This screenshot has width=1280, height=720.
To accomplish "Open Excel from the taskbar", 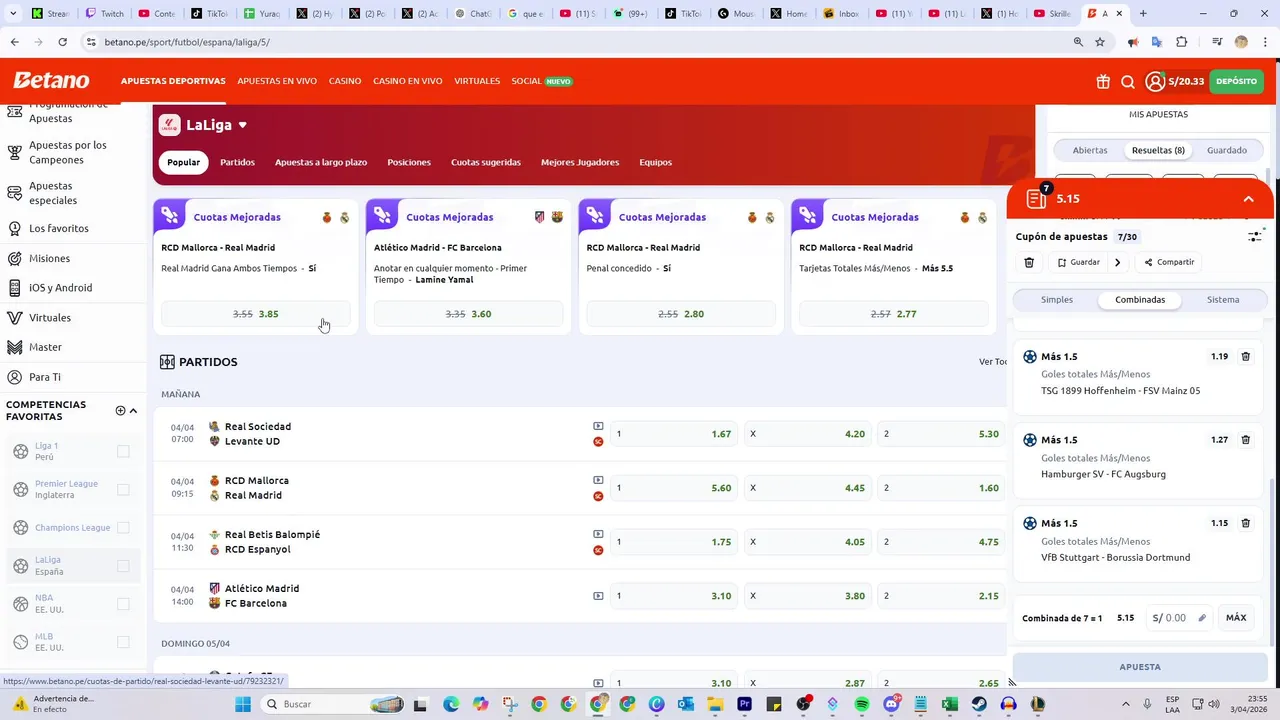I will (x=950, y=704).
